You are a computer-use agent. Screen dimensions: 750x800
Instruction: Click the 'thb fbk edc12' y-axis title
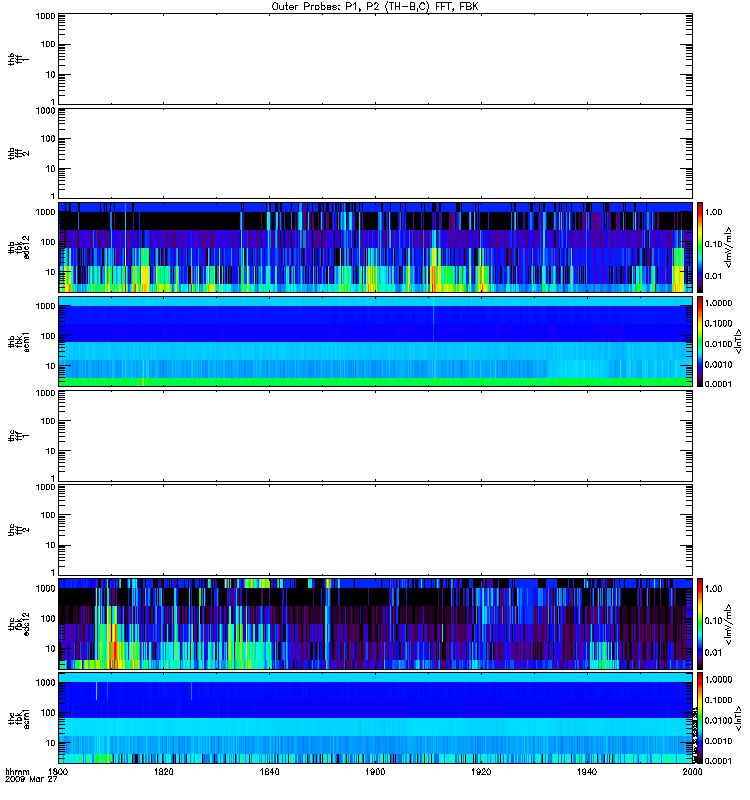coord(19,247)
